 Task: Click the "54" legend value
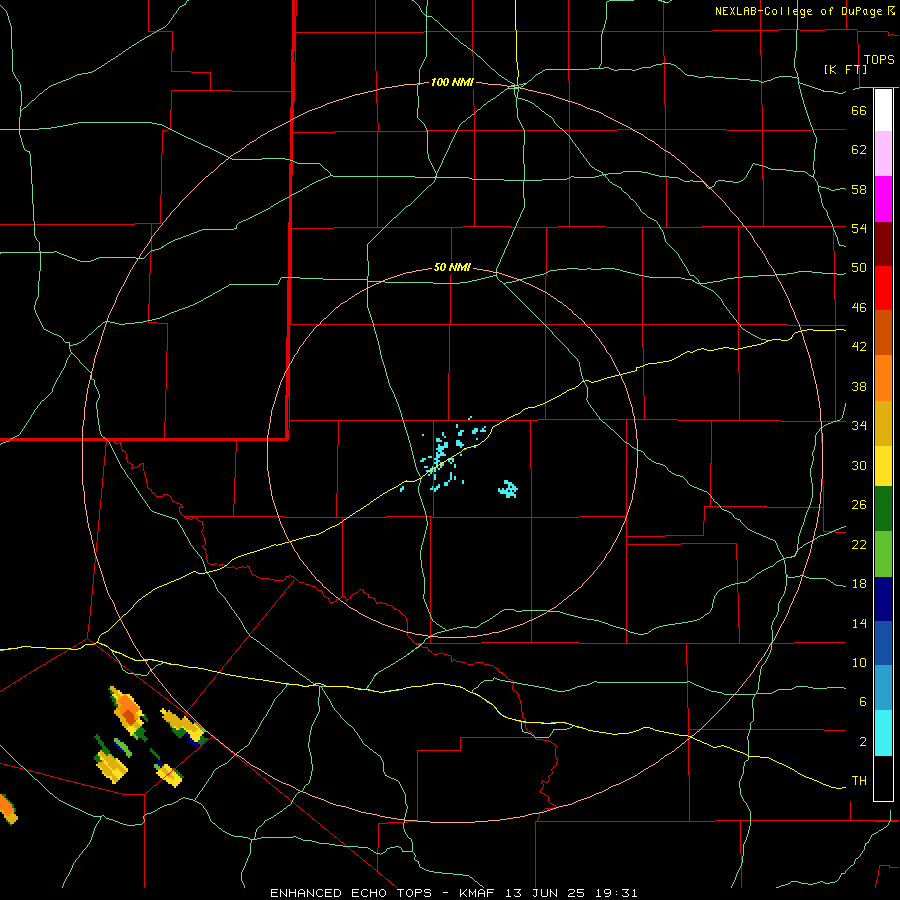click(x=859, y=228)
